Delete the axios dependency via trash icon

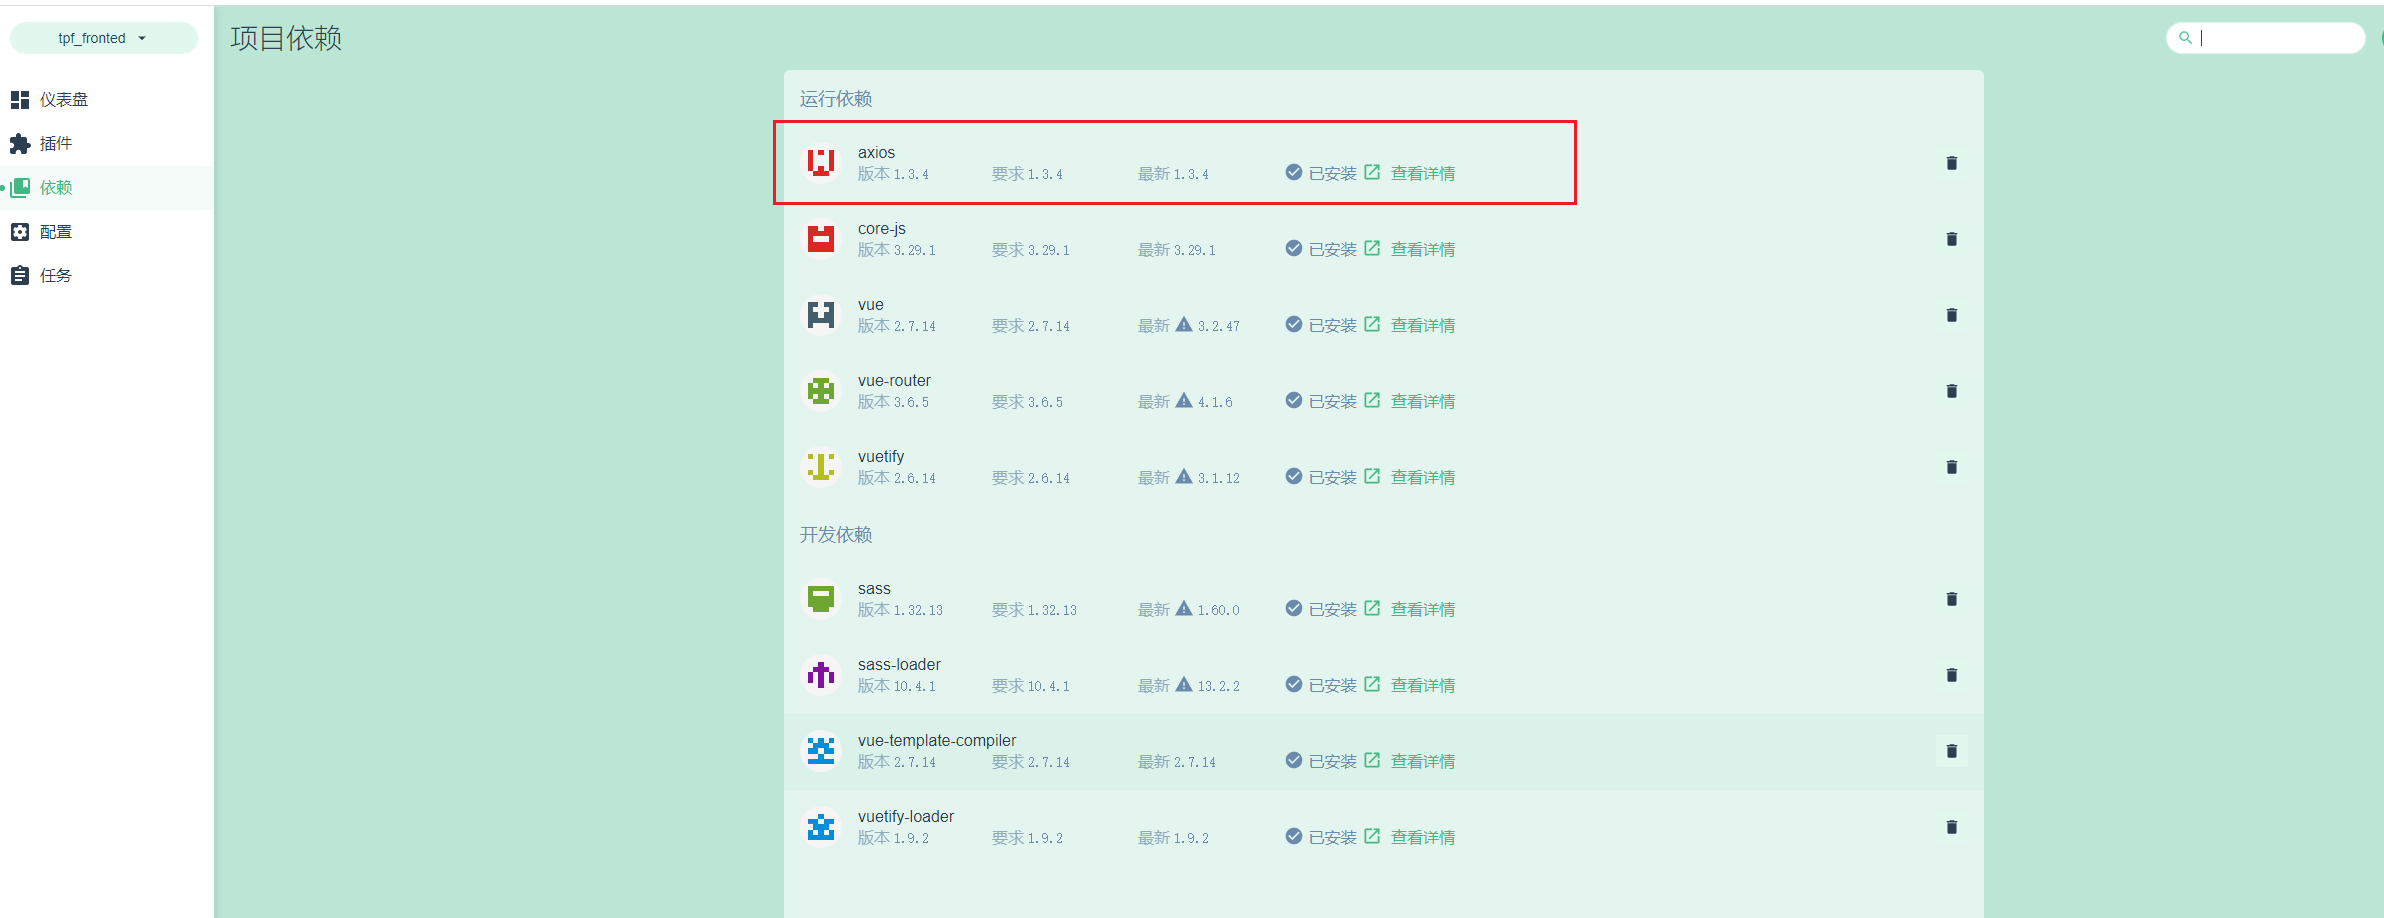(1951, 163)
